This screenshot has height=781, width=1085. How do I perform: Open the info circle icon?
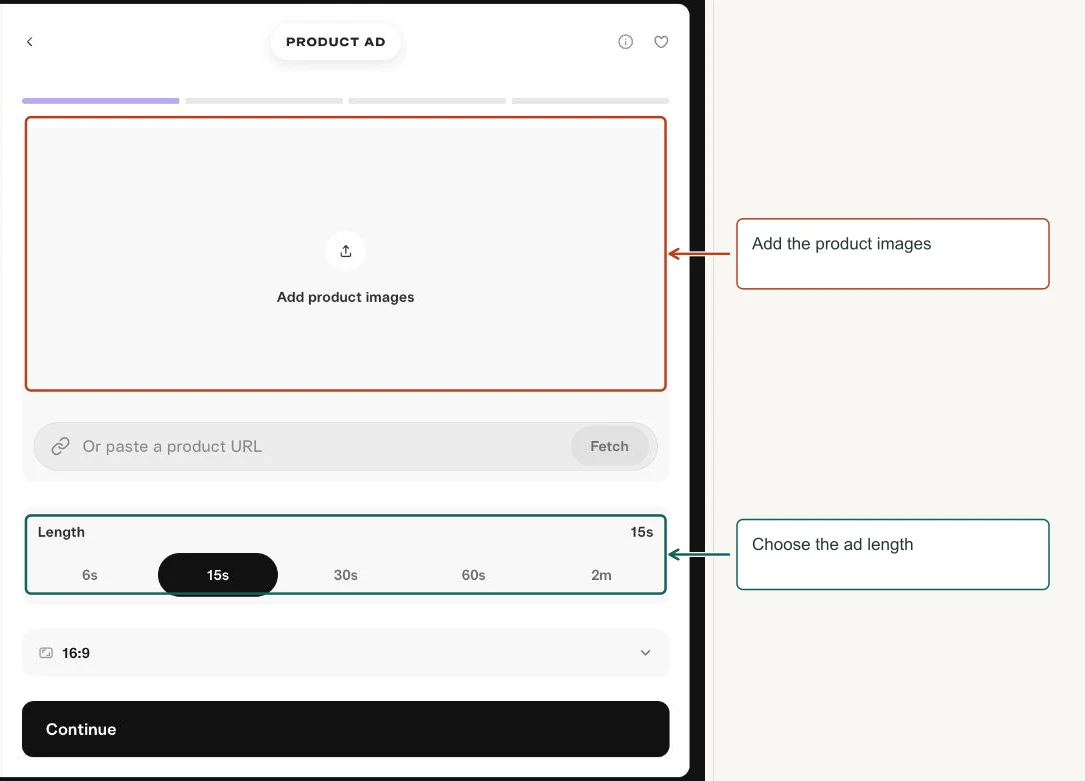[626, 42]
